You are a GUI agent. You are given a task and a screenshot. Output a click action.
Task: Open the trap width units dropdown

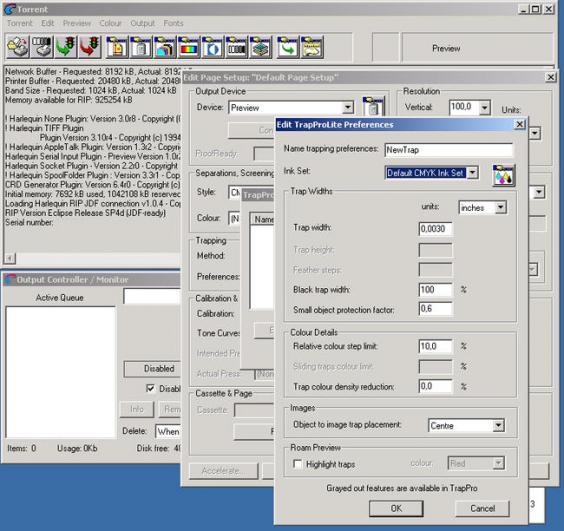(x=500, y=208)
